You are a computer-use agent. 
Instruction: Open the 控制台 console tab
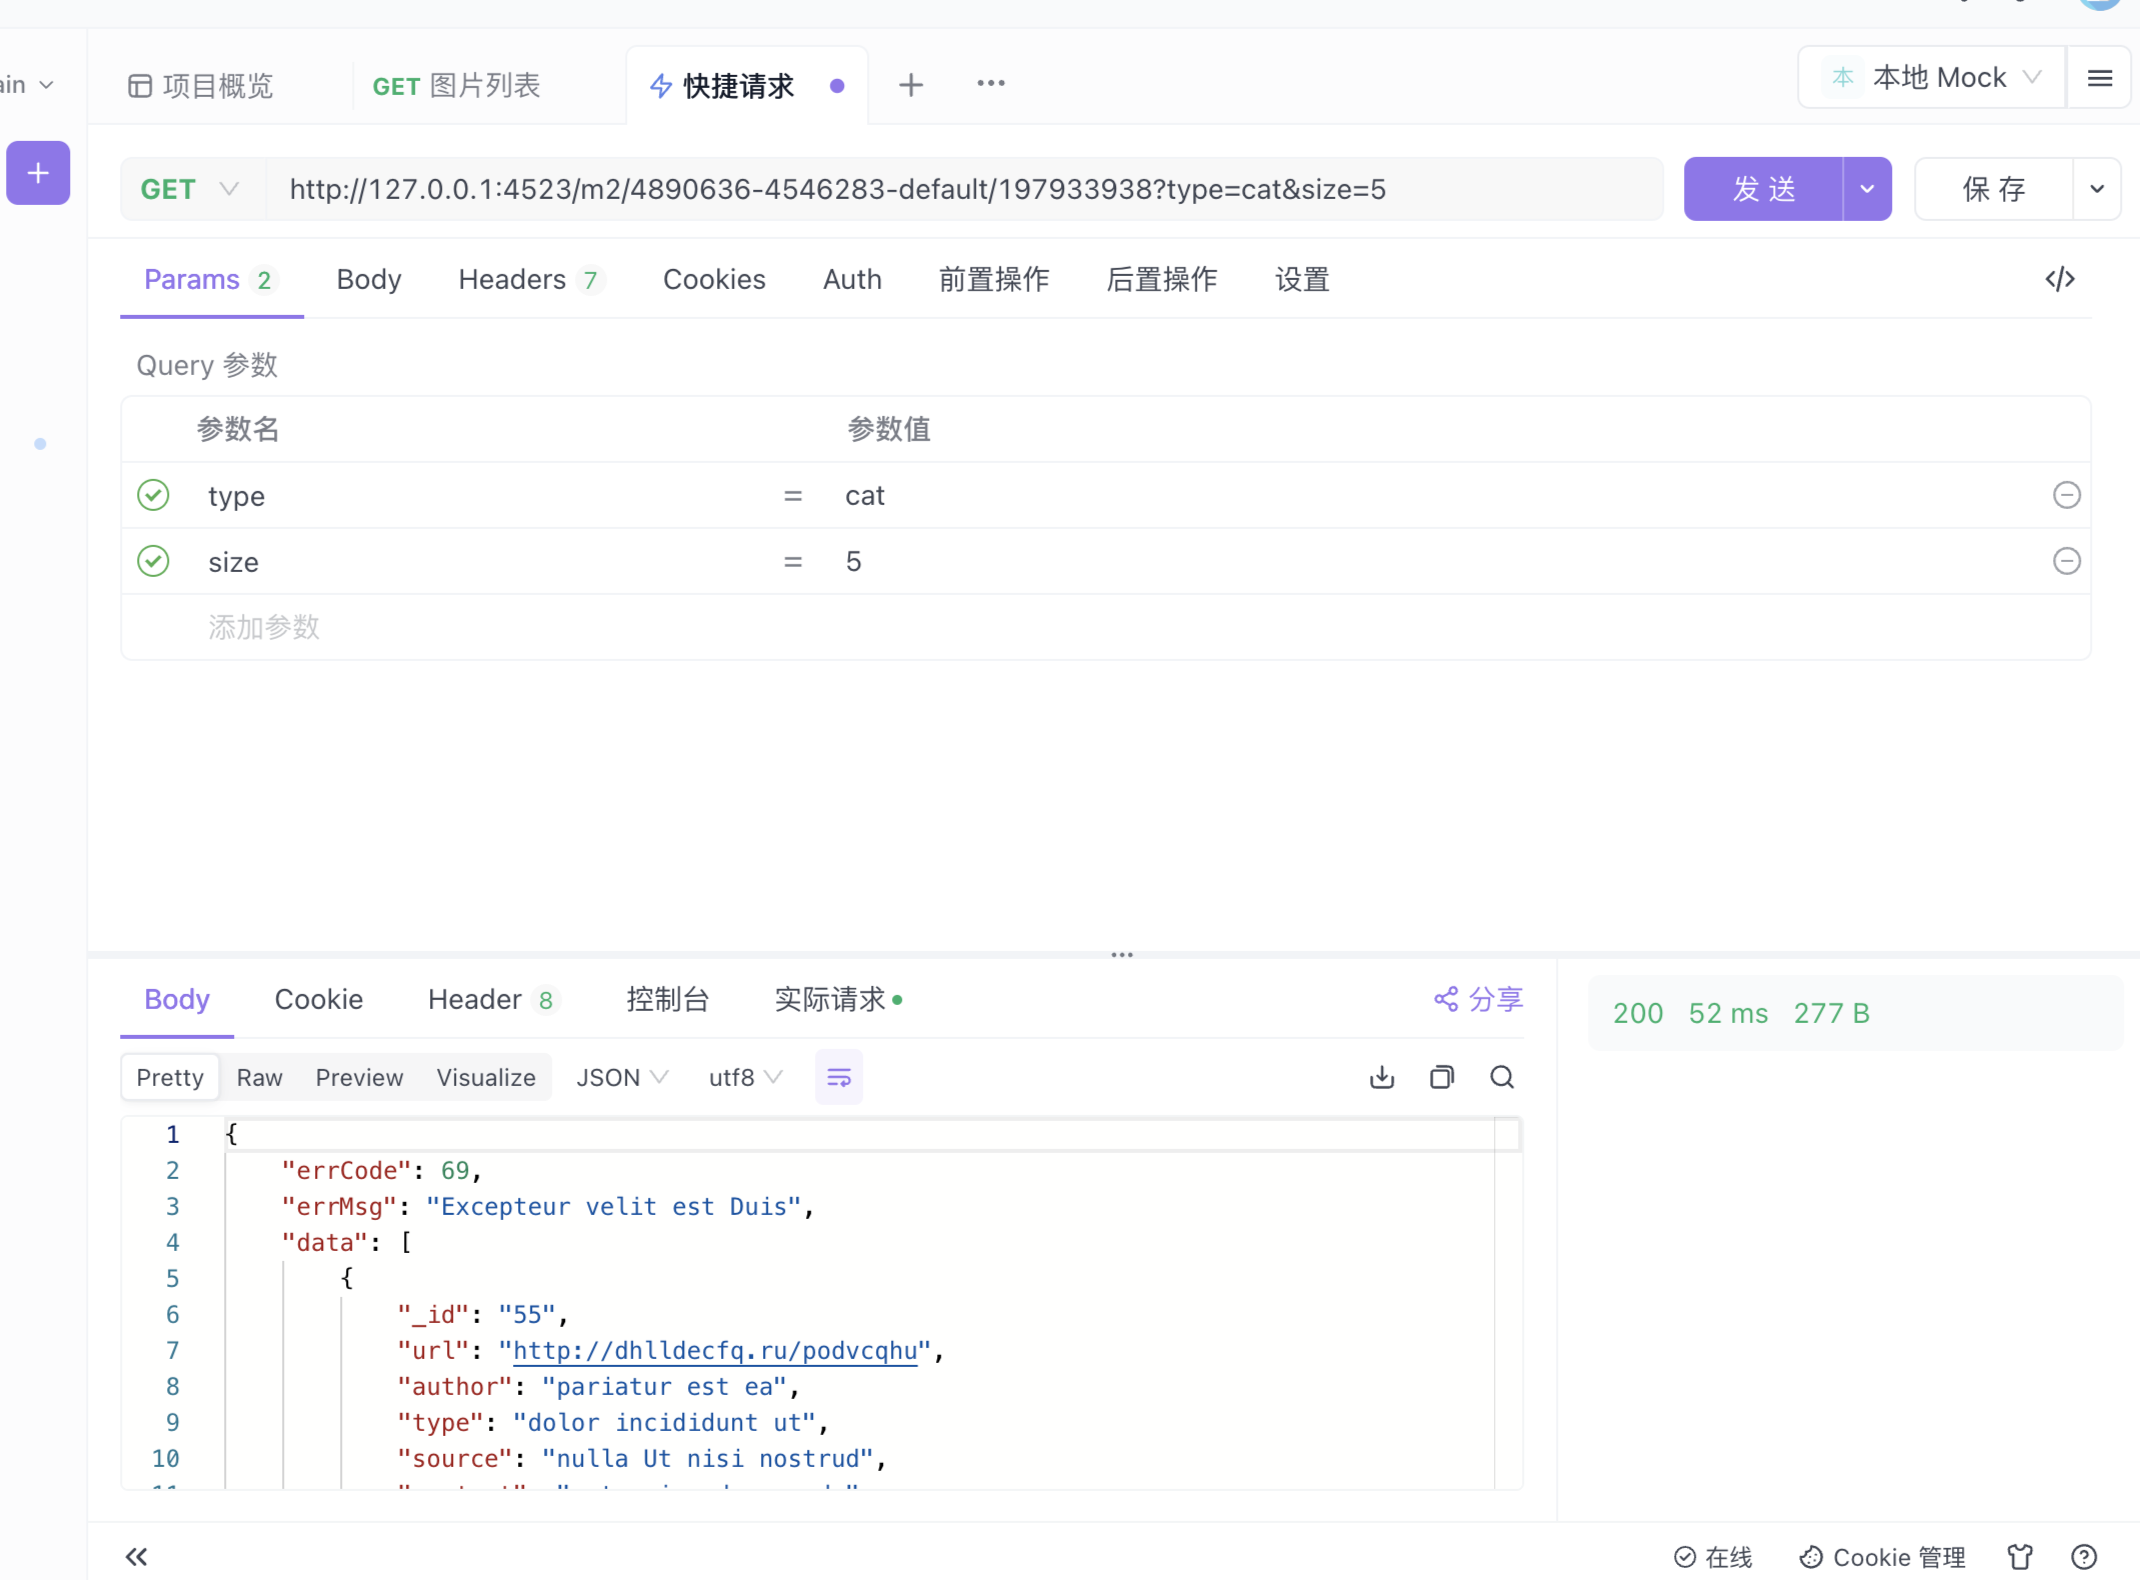(667, 999)
